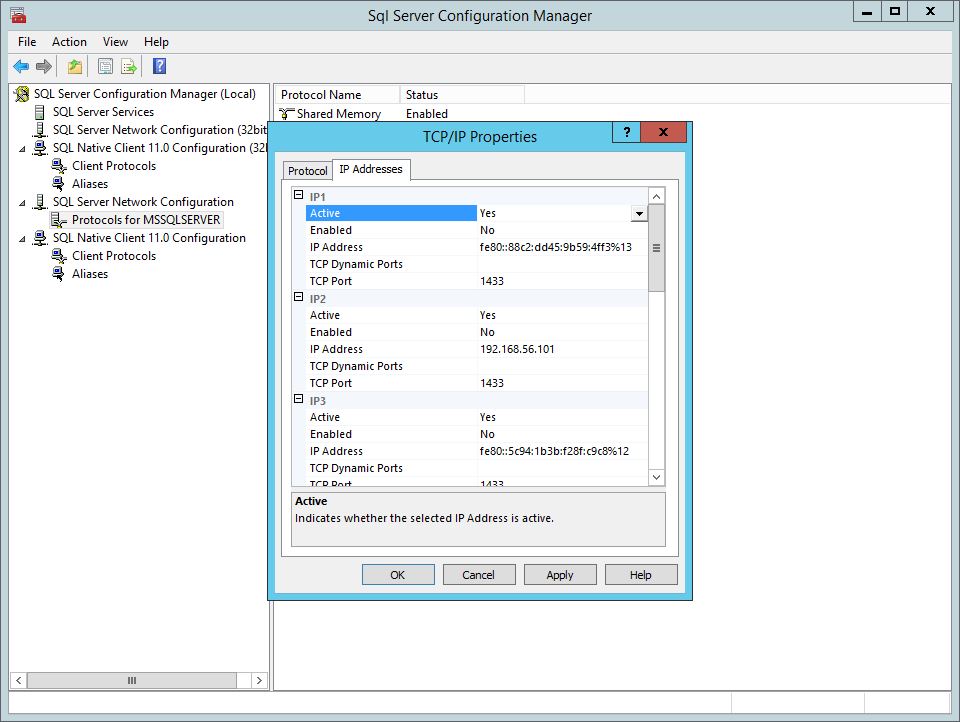Open the Help menu
The height and width of the screenshot is (722, 960).
156,42
